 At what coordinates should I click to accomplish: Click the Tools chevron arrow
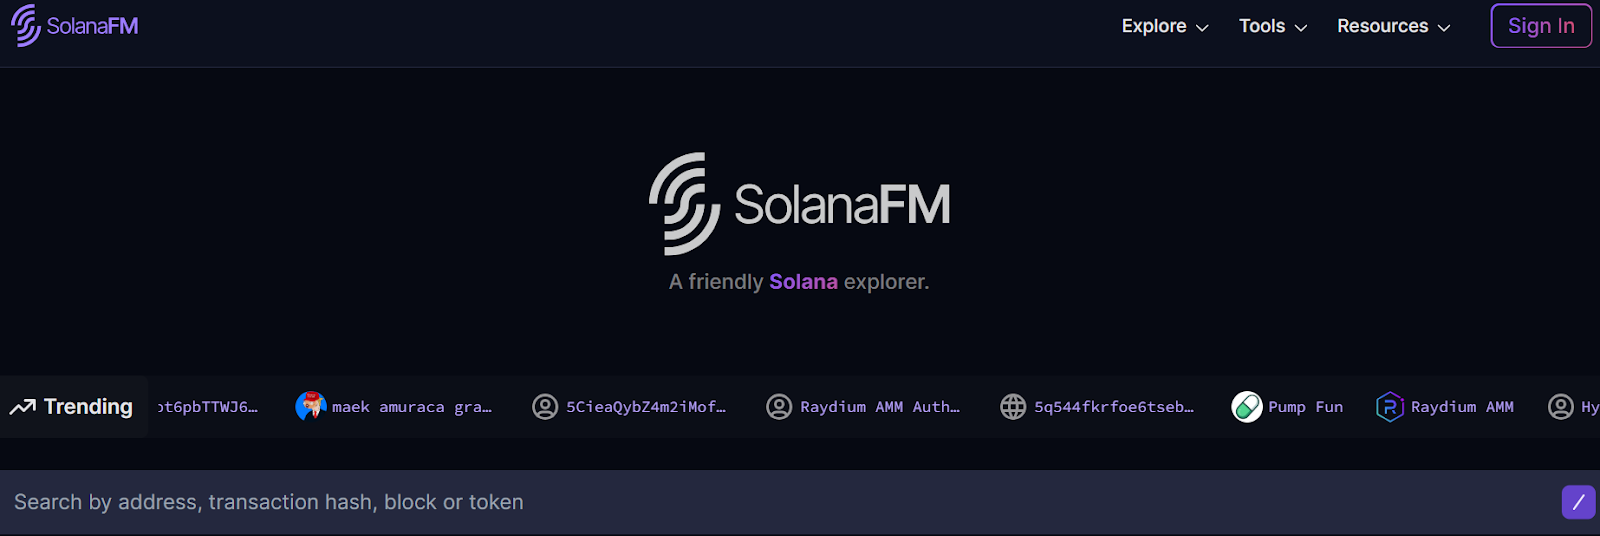[x=1301, y=28]
